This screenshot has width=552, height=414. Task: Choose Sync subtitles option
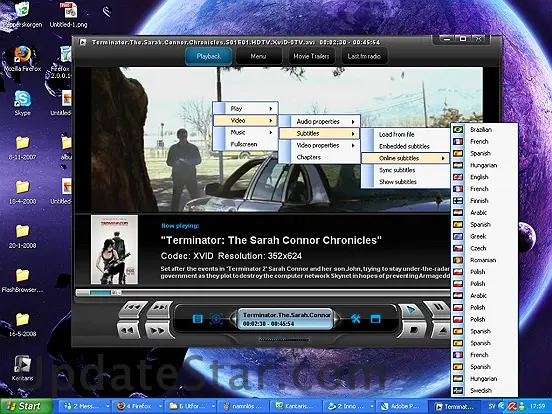406,170
